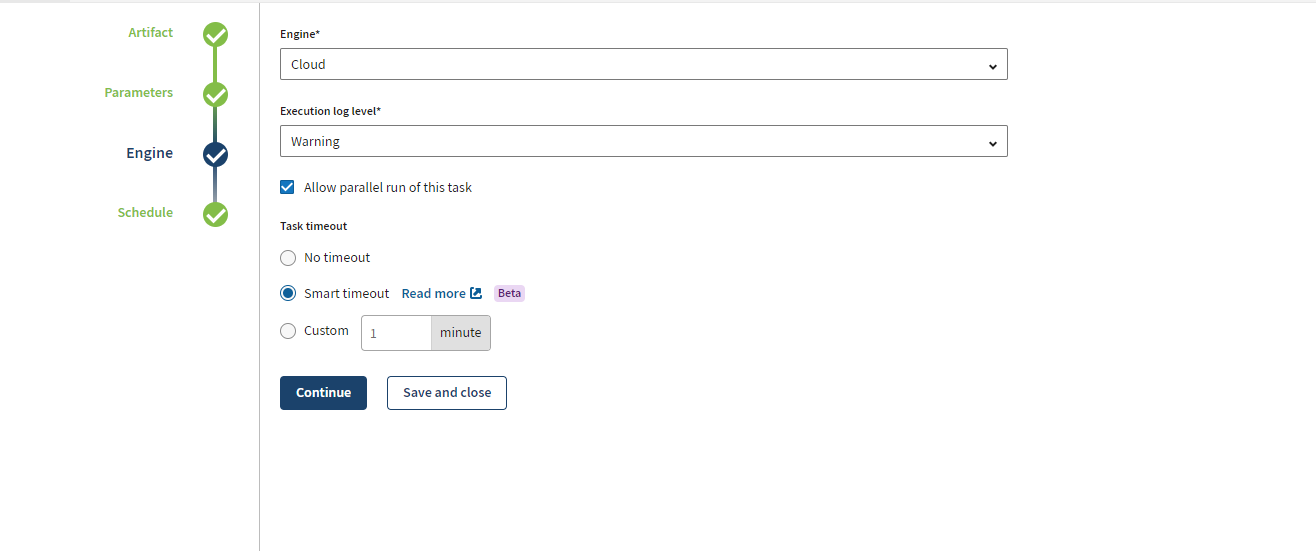
Task: Click the Schedule step checkmark icon
Action: 215,214
